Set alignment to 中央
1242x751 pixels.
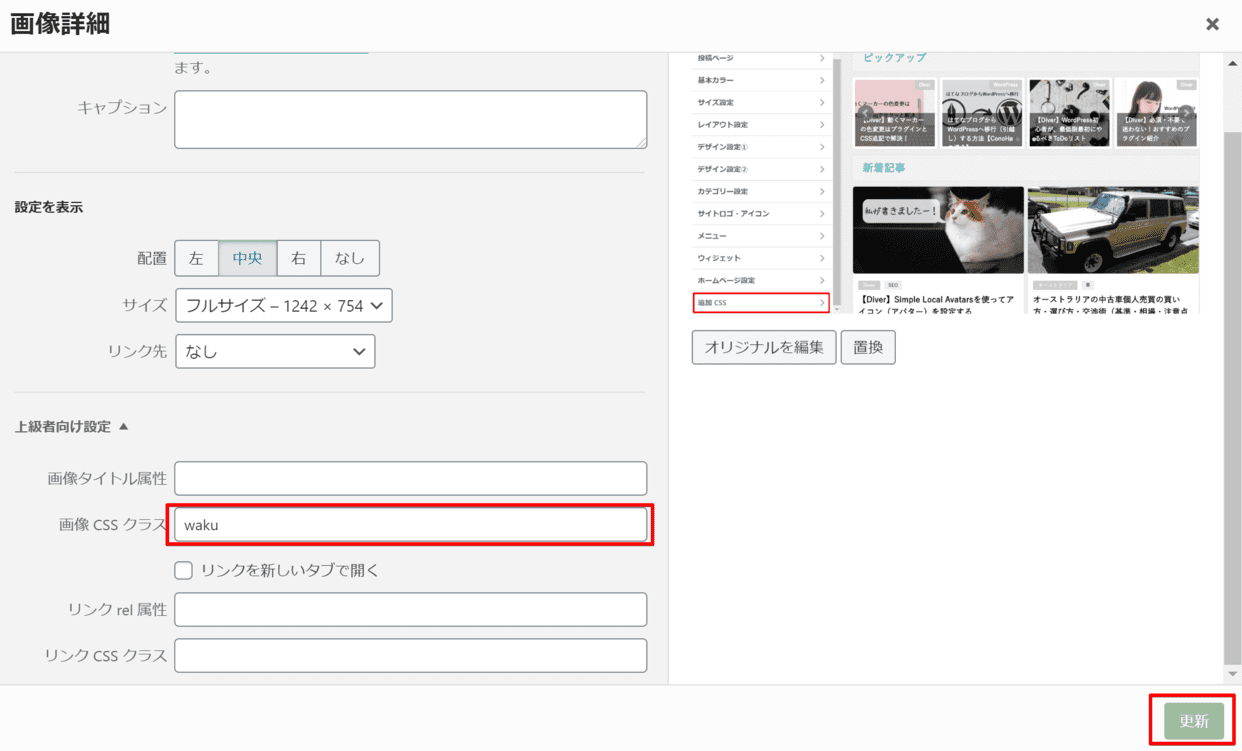pos(247,258)
